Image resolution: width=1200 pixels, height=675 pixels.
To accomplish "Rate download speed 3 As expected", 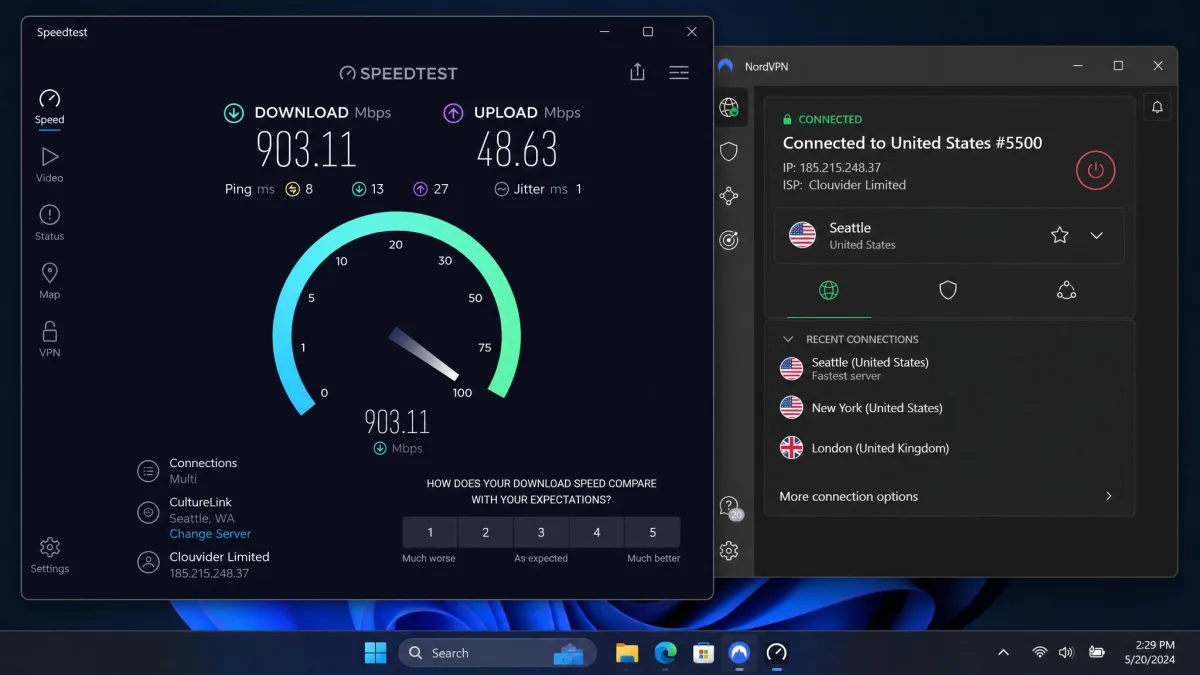I will tap(541, 532).
